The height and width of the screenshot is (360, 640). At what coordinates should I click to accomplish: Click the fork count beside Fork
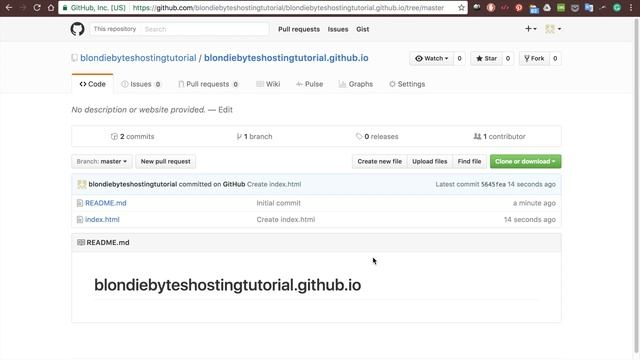tap(555, 58)
